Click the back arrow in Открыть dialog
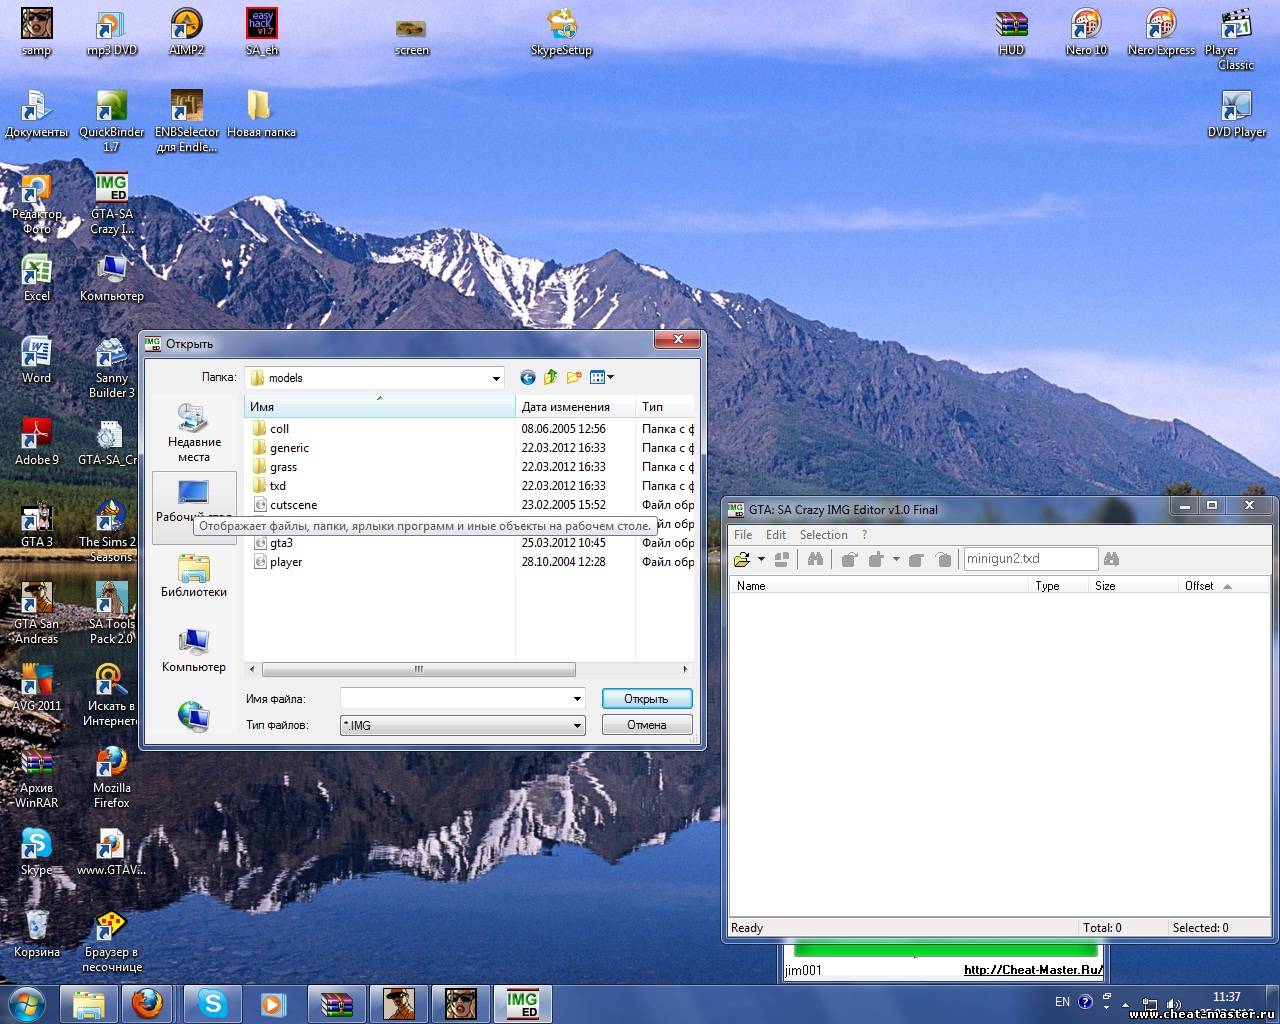Screen dimensions: 1280x1024 point(528,377)
